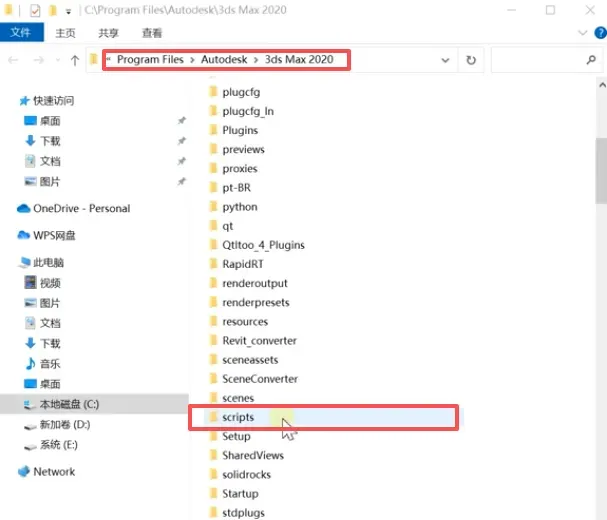Image resolution: width=607 pixels, height=520 pixels.
Task: Switch to the 共享 tab
Action: point(108,33)
